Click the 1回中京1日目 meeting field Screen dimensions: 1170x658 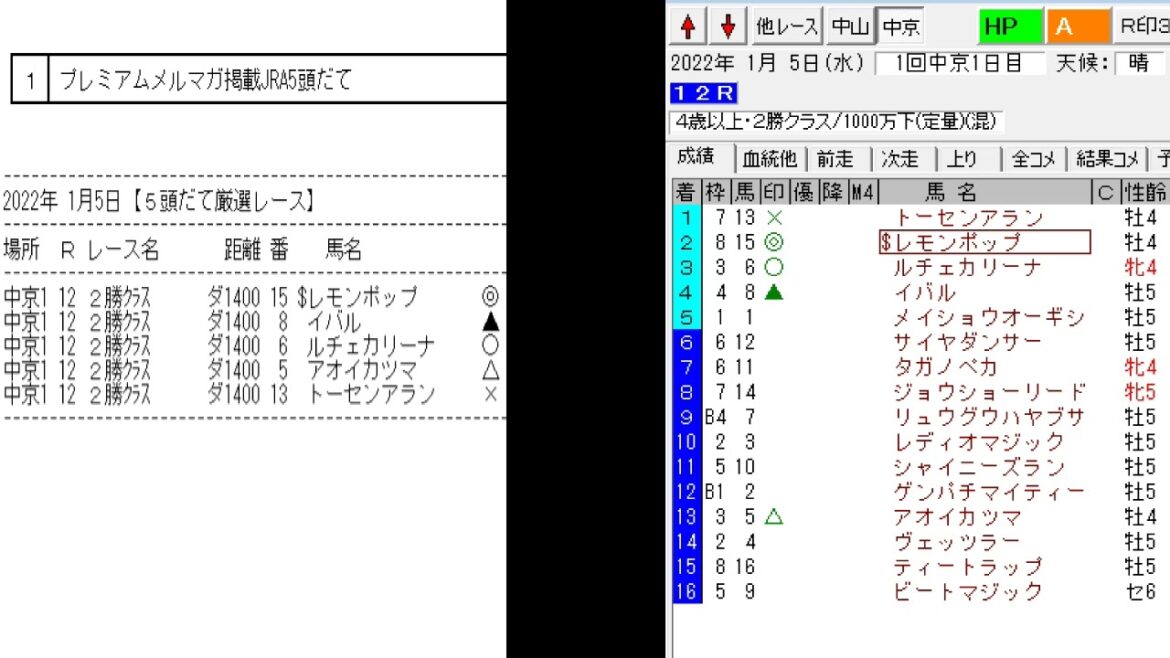click(958, 63)
